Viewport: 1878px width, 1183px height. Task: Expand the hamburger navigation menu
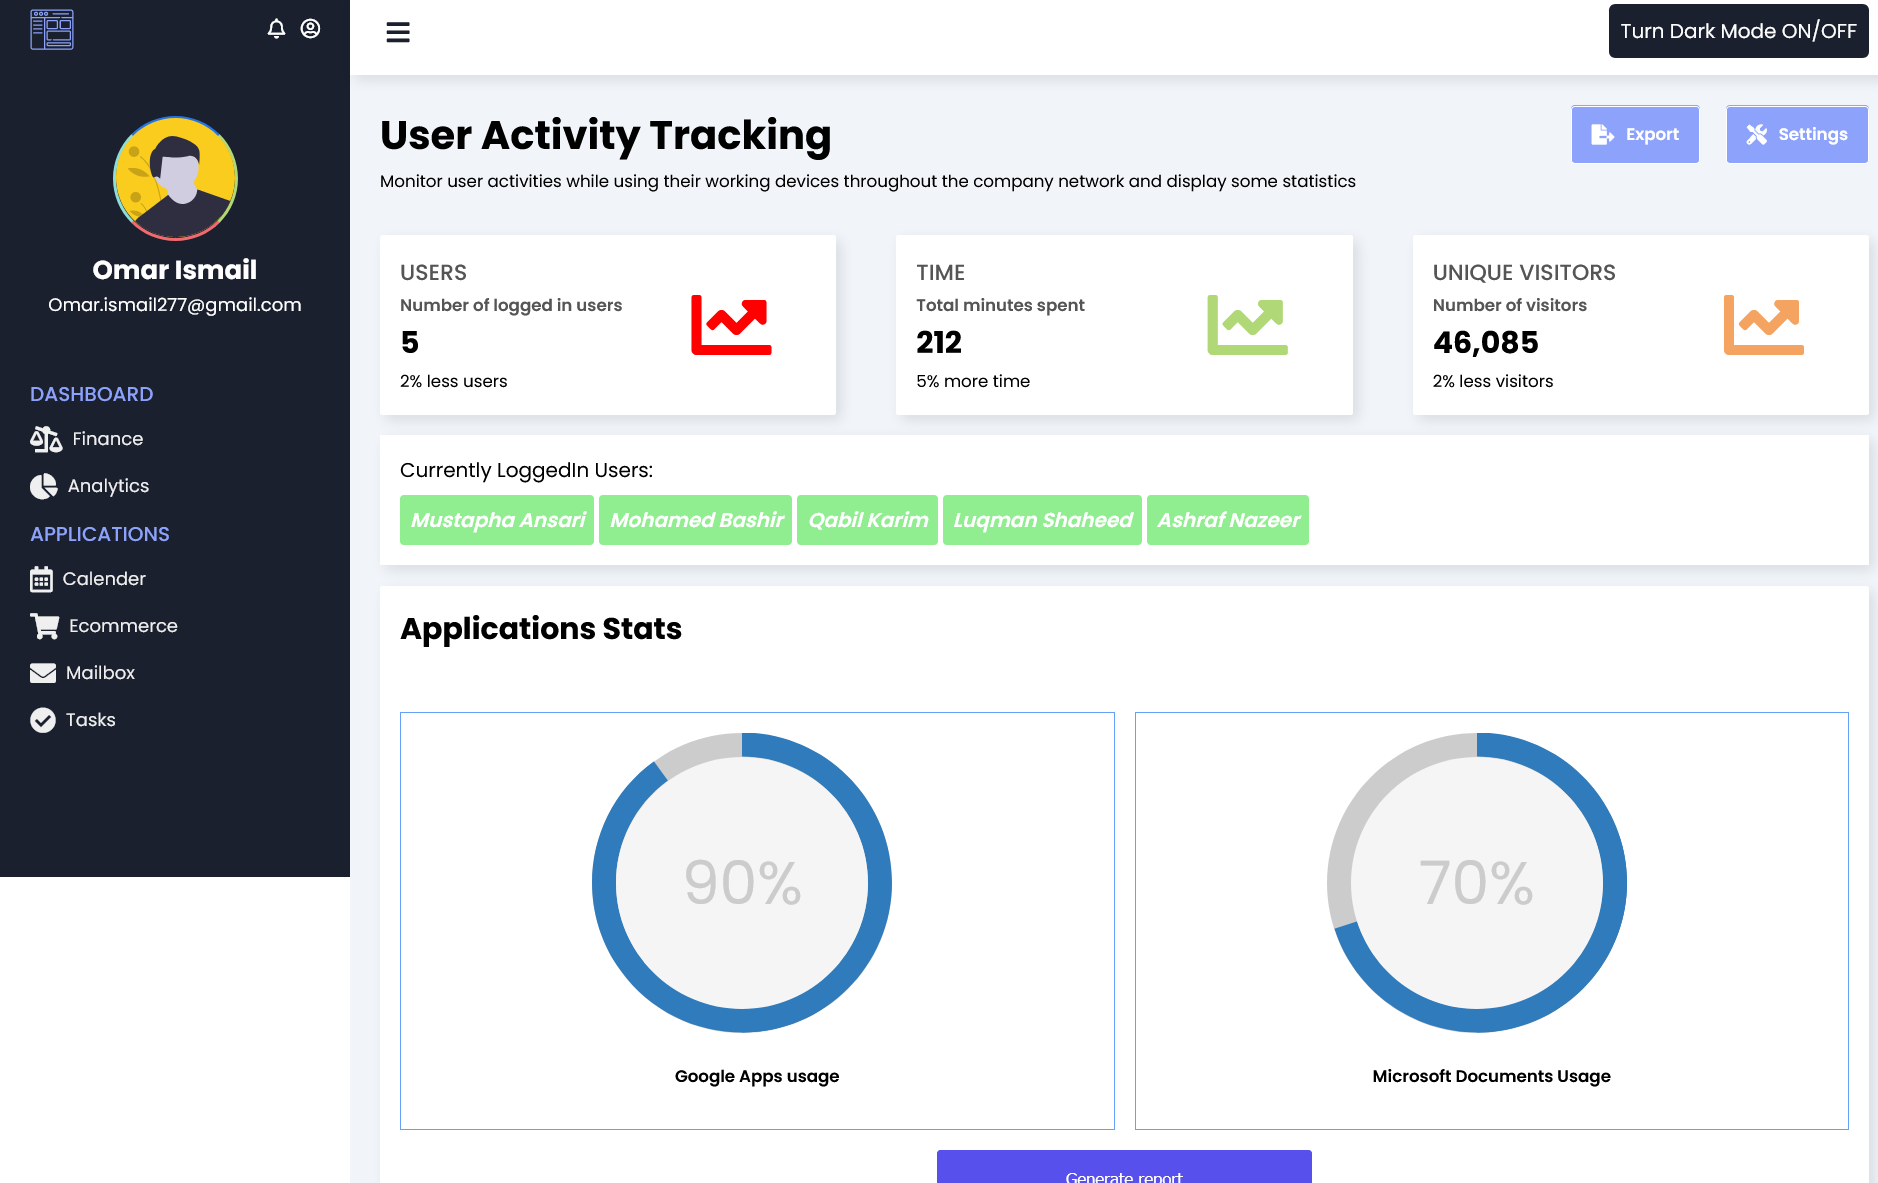(398, 32)
